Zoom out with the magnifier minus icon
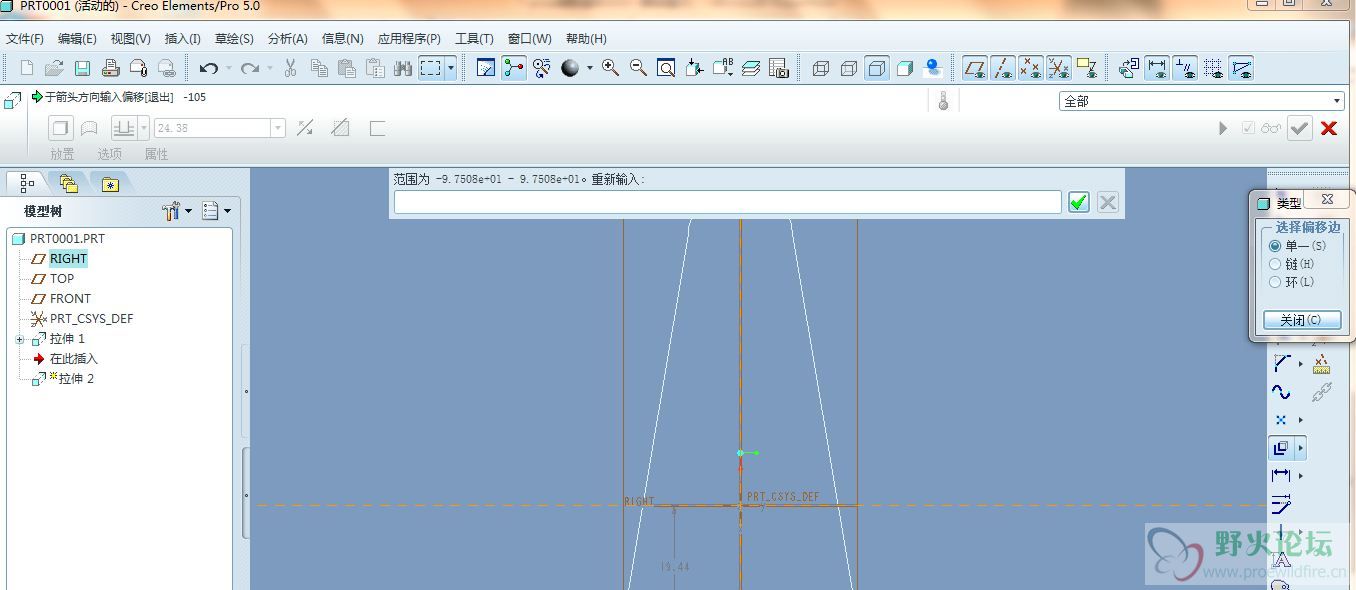This screenshot has width=1356, height=590. pos(638,68)
